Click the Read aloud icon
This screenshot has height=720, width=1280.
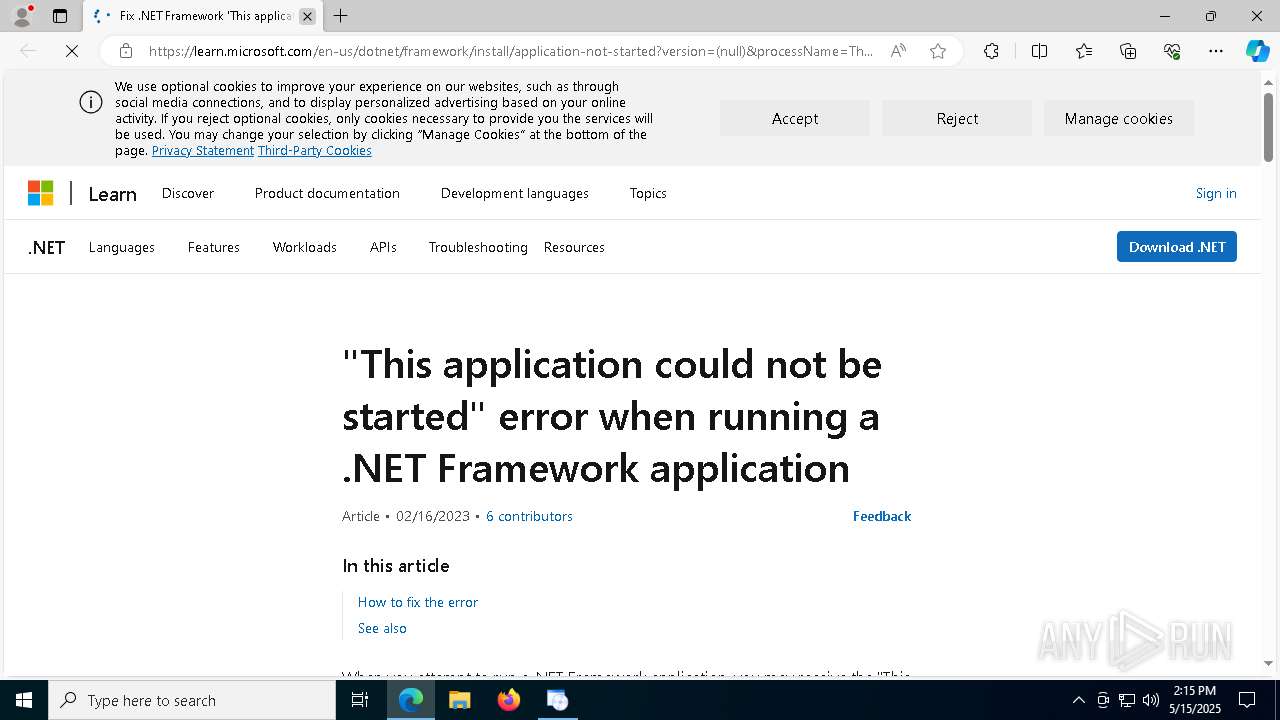tap(898, 51)
